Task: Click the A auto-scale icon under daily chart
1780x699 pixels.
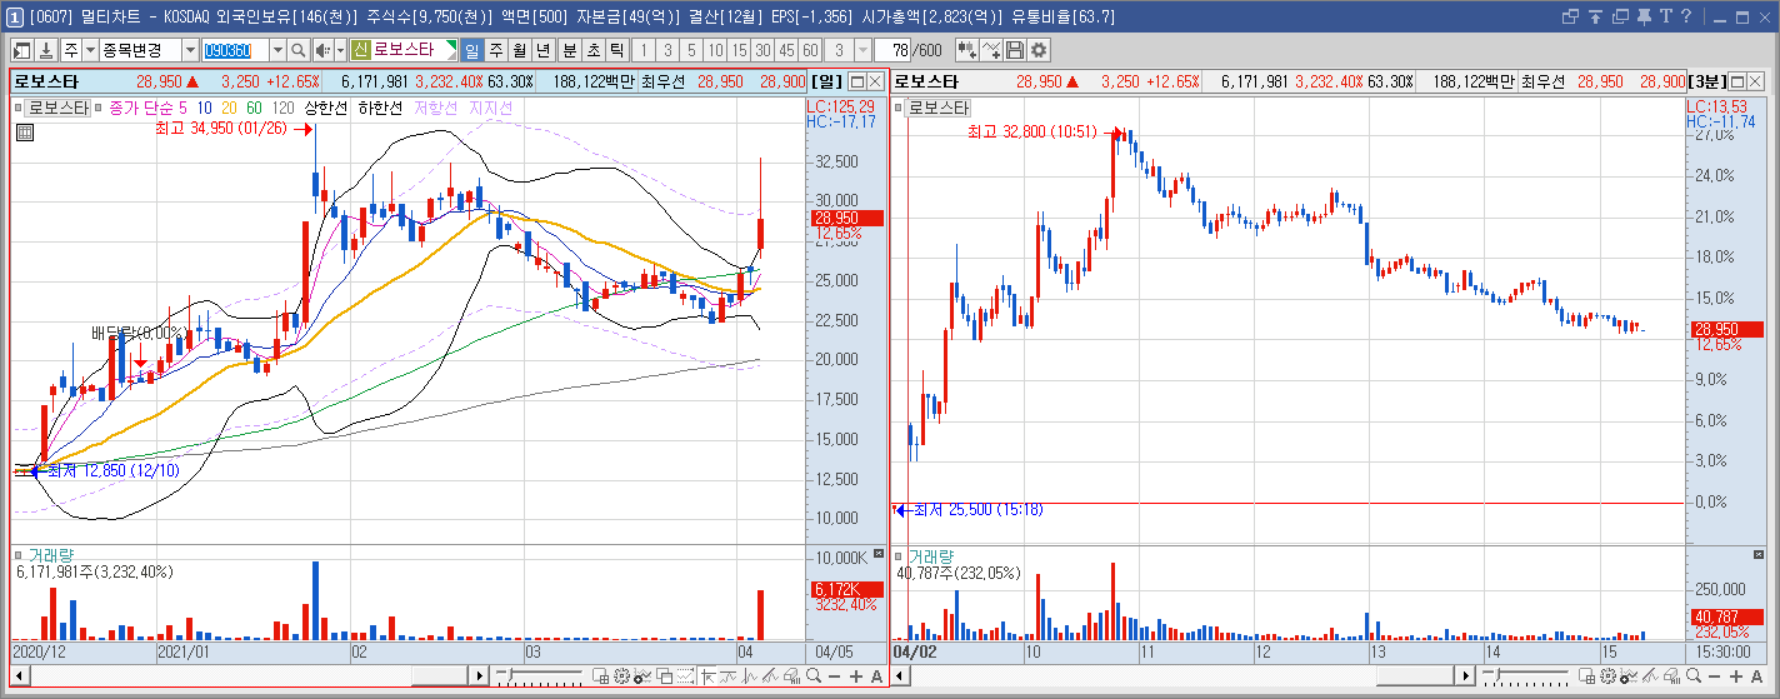Action: 877,677
